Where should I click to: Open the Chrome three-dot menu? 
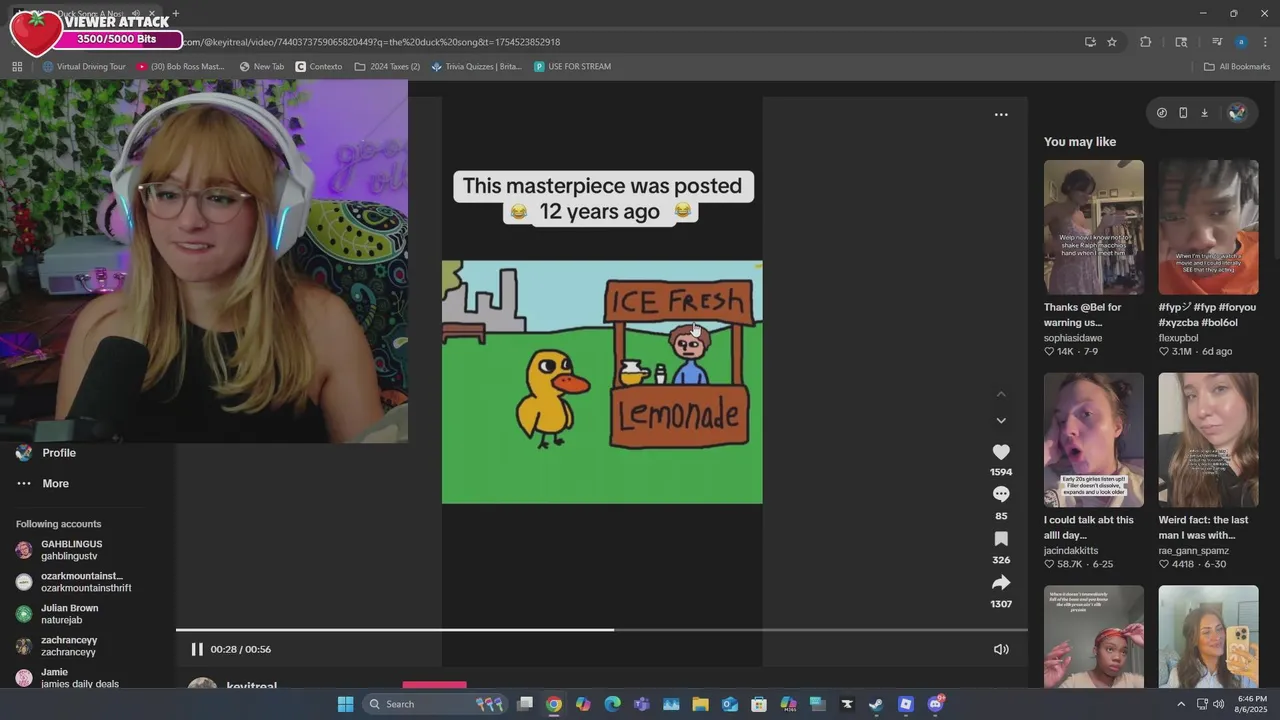pyautogui.click(x=1265, y=42)
